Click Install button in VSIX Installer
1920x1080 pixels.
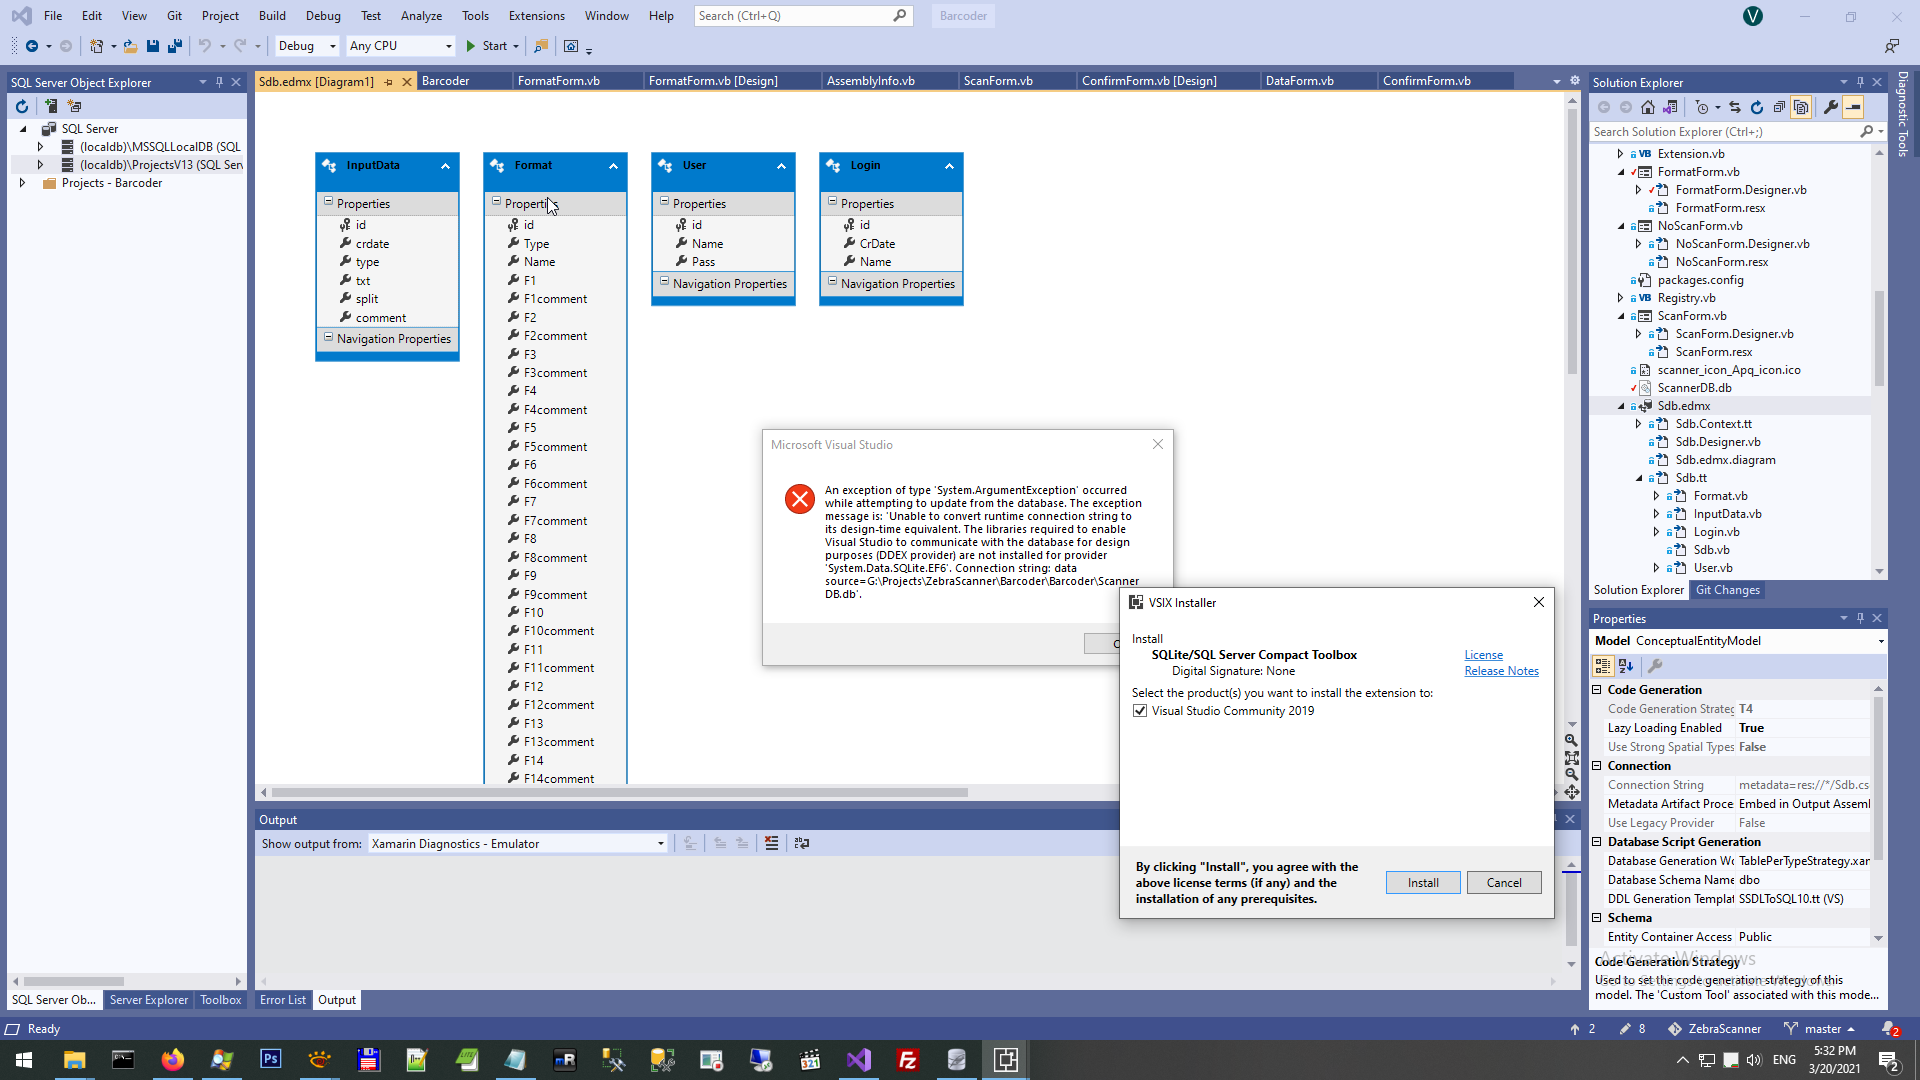point(1422,883)
